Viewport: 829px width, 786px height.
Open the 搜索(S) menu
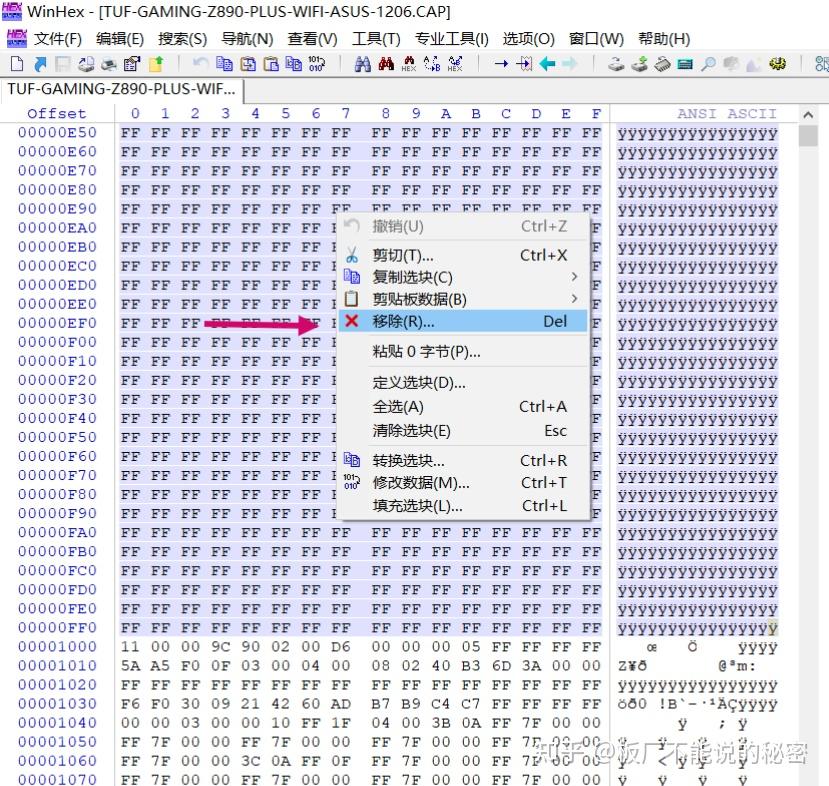[182, 39]
